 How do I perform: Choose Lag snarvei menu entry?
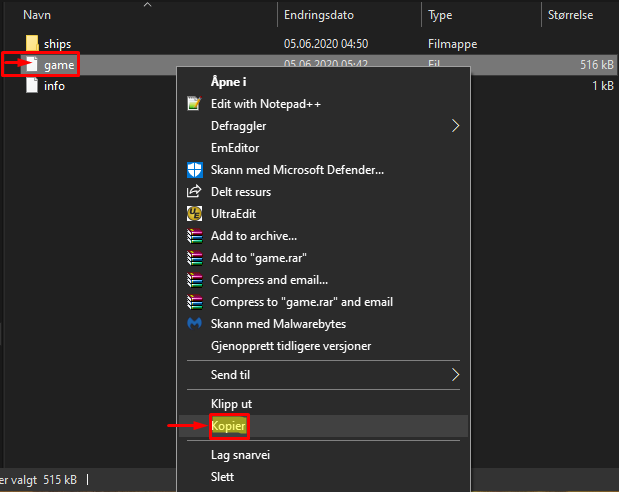tap(241, 455)
